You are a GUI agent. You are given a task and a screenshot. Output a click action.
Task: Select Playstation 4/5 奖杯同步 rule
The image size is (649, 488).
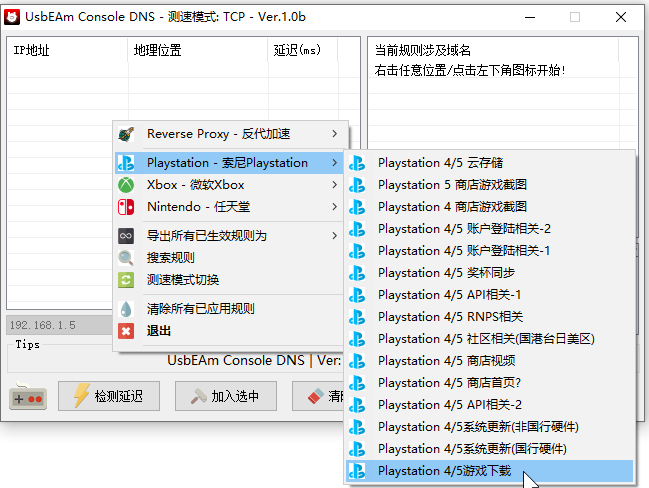(490, 273)
